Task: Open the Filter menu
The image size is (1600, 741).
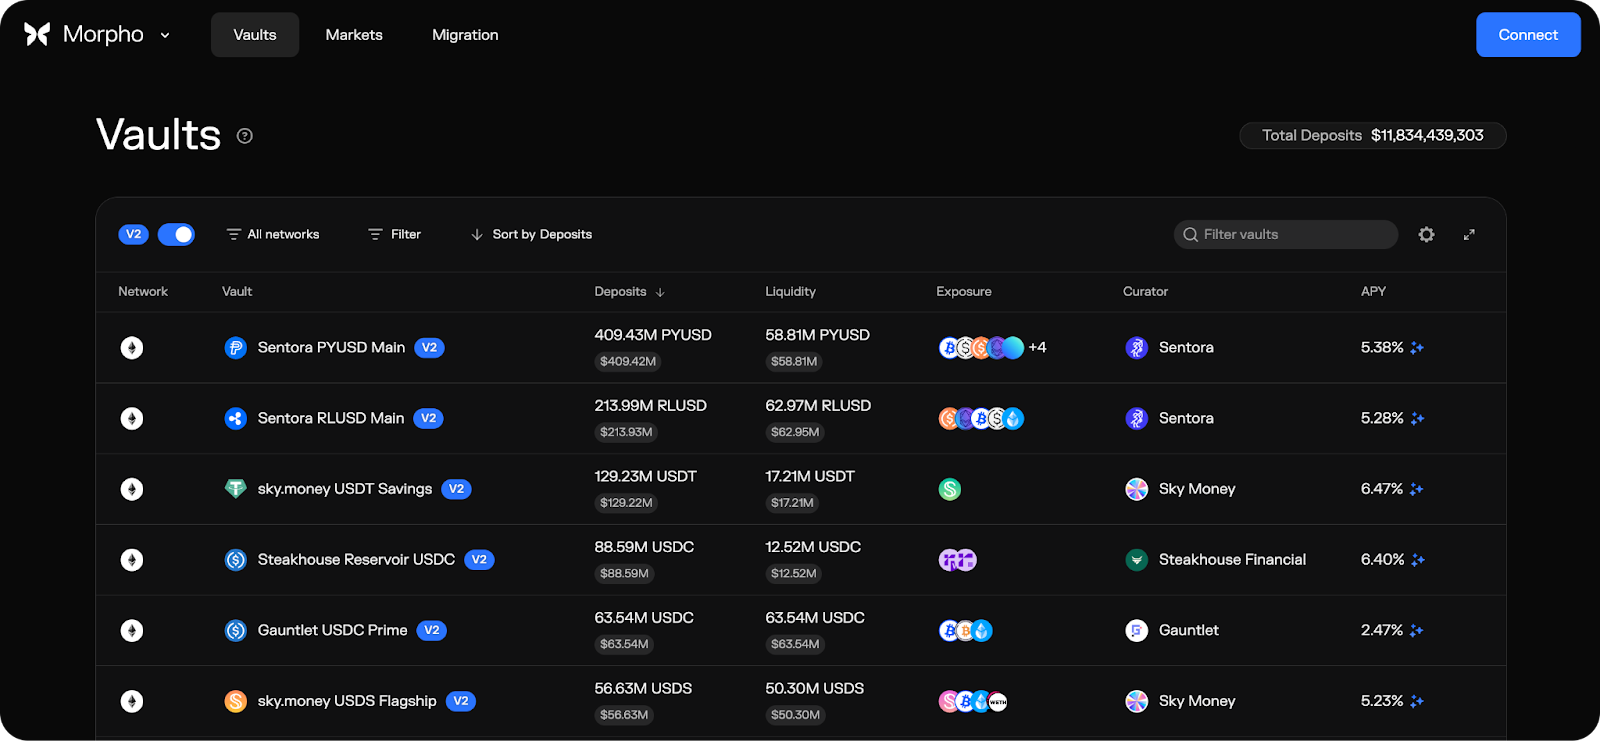Action: (395, 234)
